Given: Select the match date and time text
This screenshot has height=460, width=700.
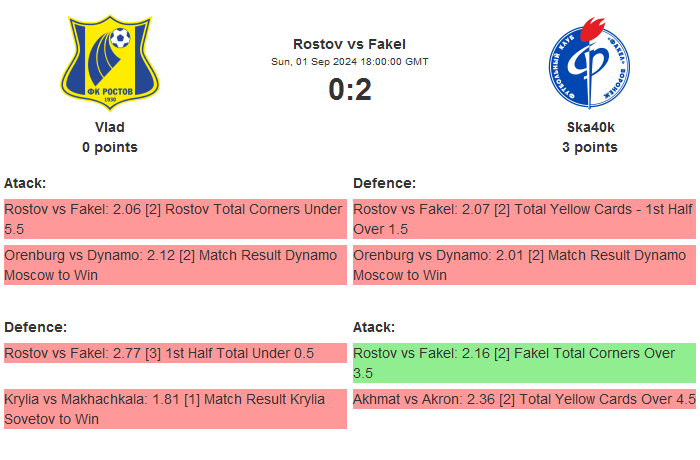Looking at the screenshot, I should tap(349, 61).
